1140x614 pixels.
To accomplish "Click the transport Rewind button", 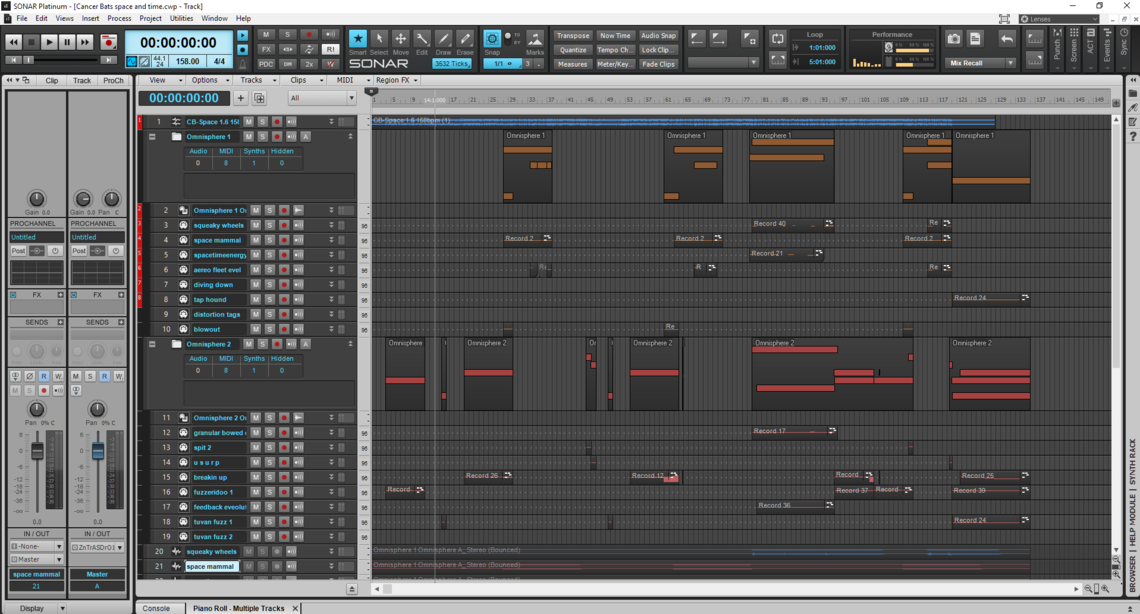I will tap(13, 42).
